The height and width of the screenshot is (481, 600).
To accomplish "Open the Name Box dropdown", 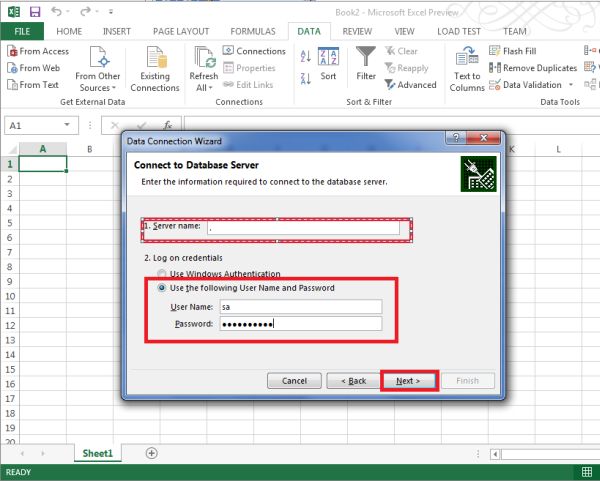I will 67,125.
